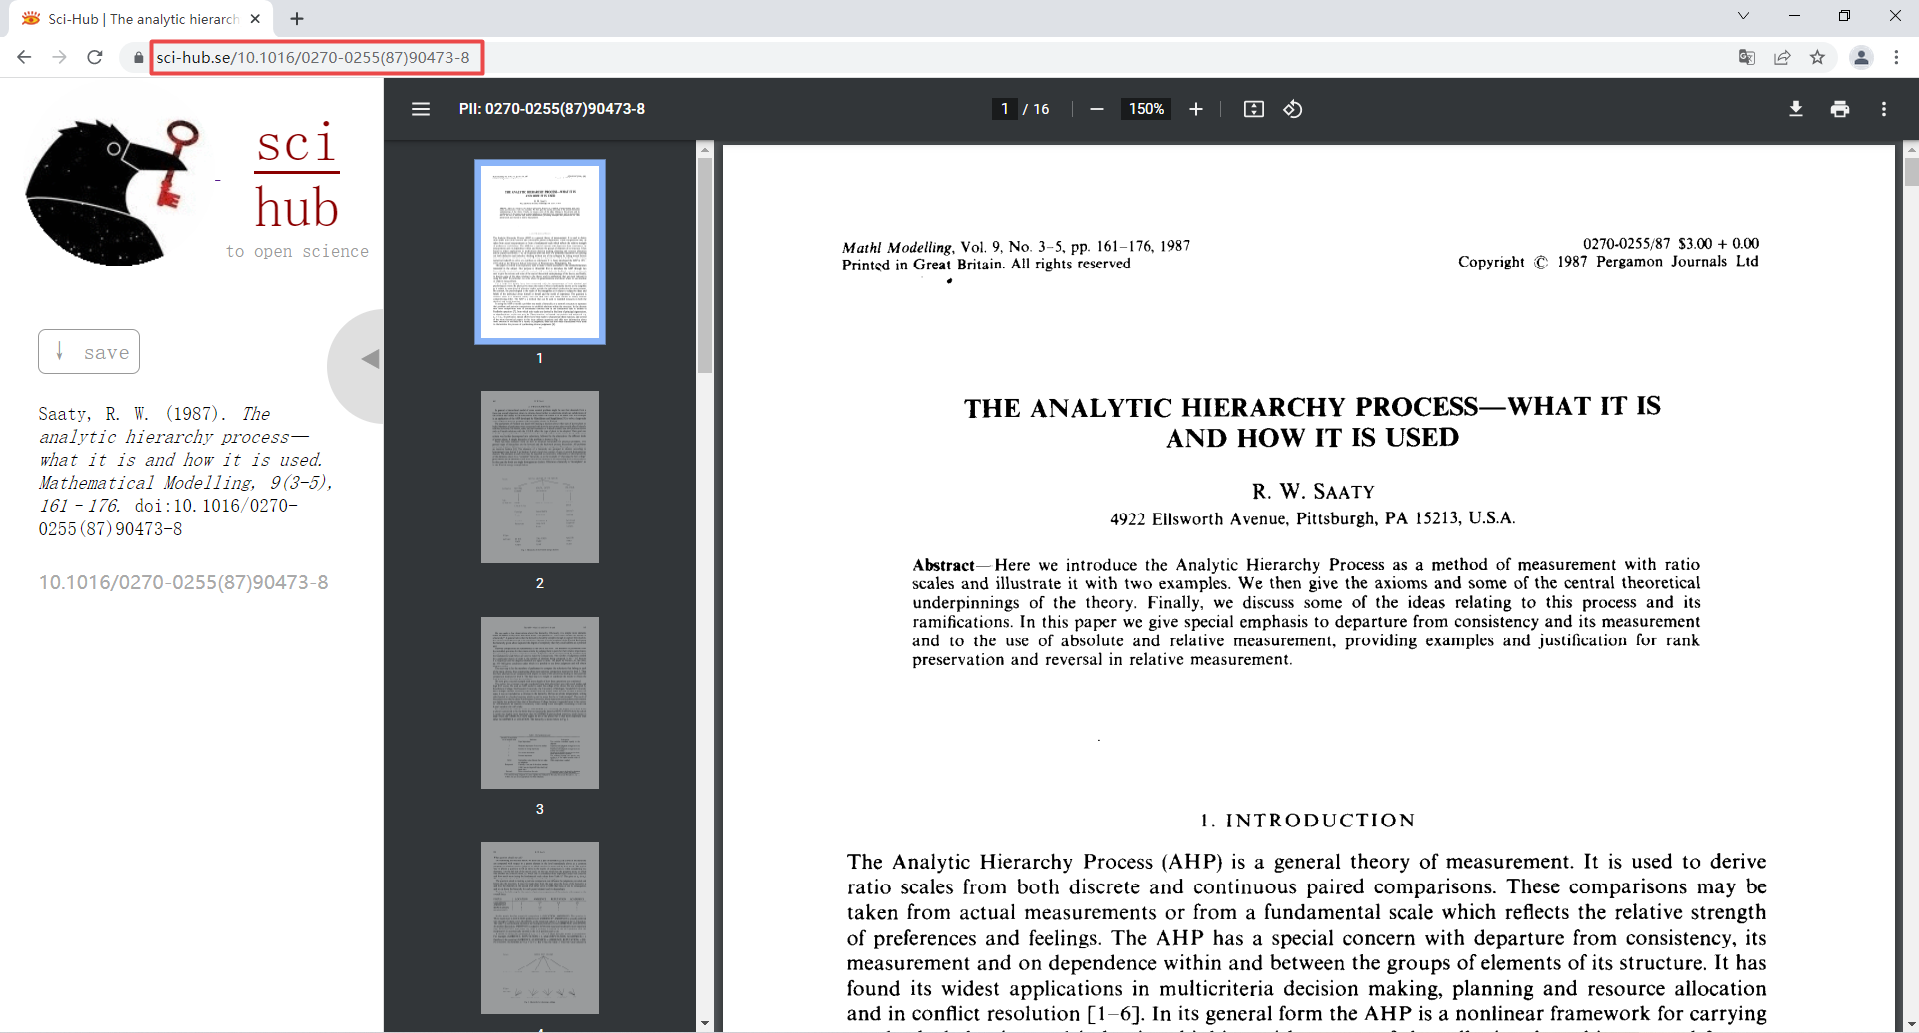Collapse the Sci-Hub info panel
The image size is (1919, 1033).
coord(370,357)
